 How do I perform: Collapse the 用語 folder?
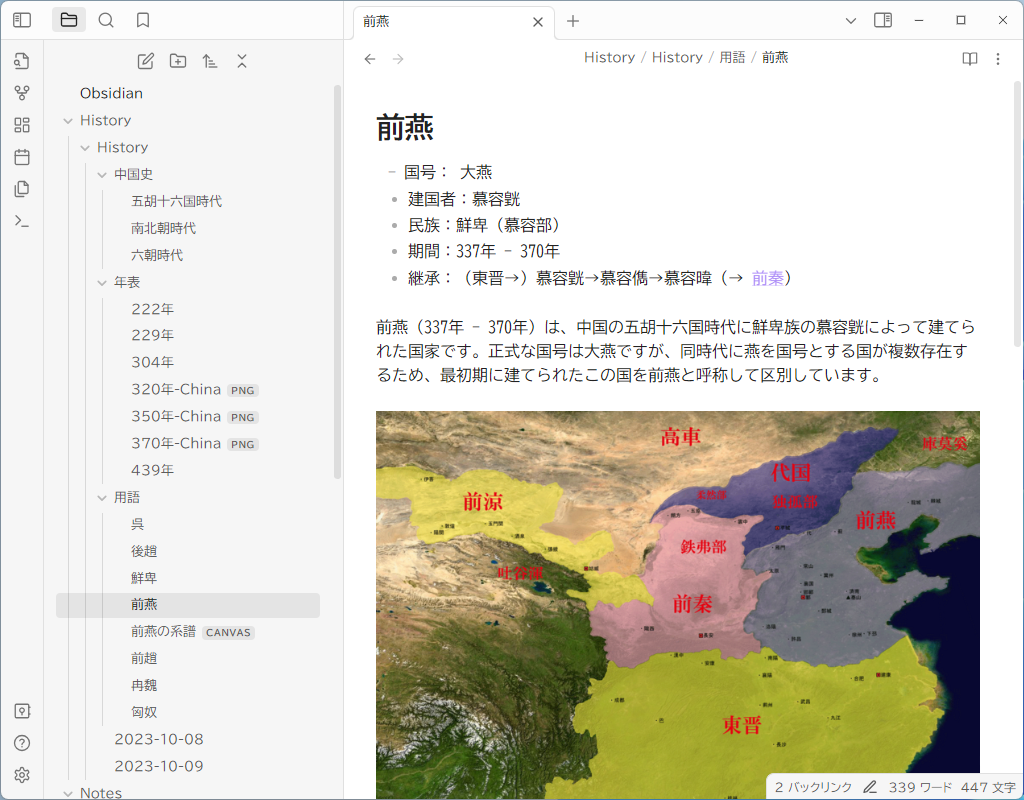click(102, 498)
